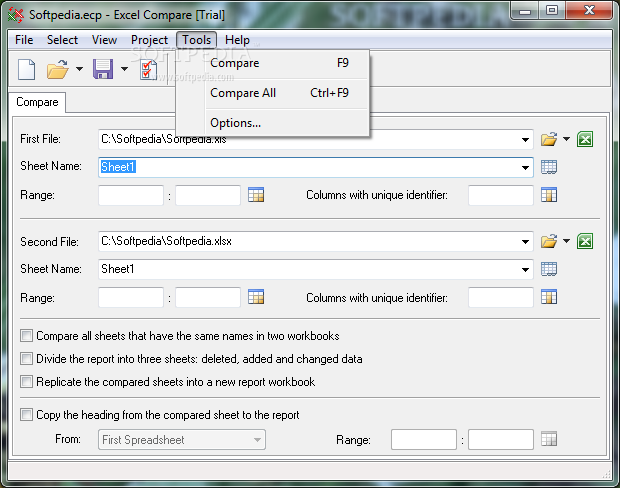Browse for First File with folder icon
The height and width of the screenshot is (488, 620).
click(x=549, y=139)
